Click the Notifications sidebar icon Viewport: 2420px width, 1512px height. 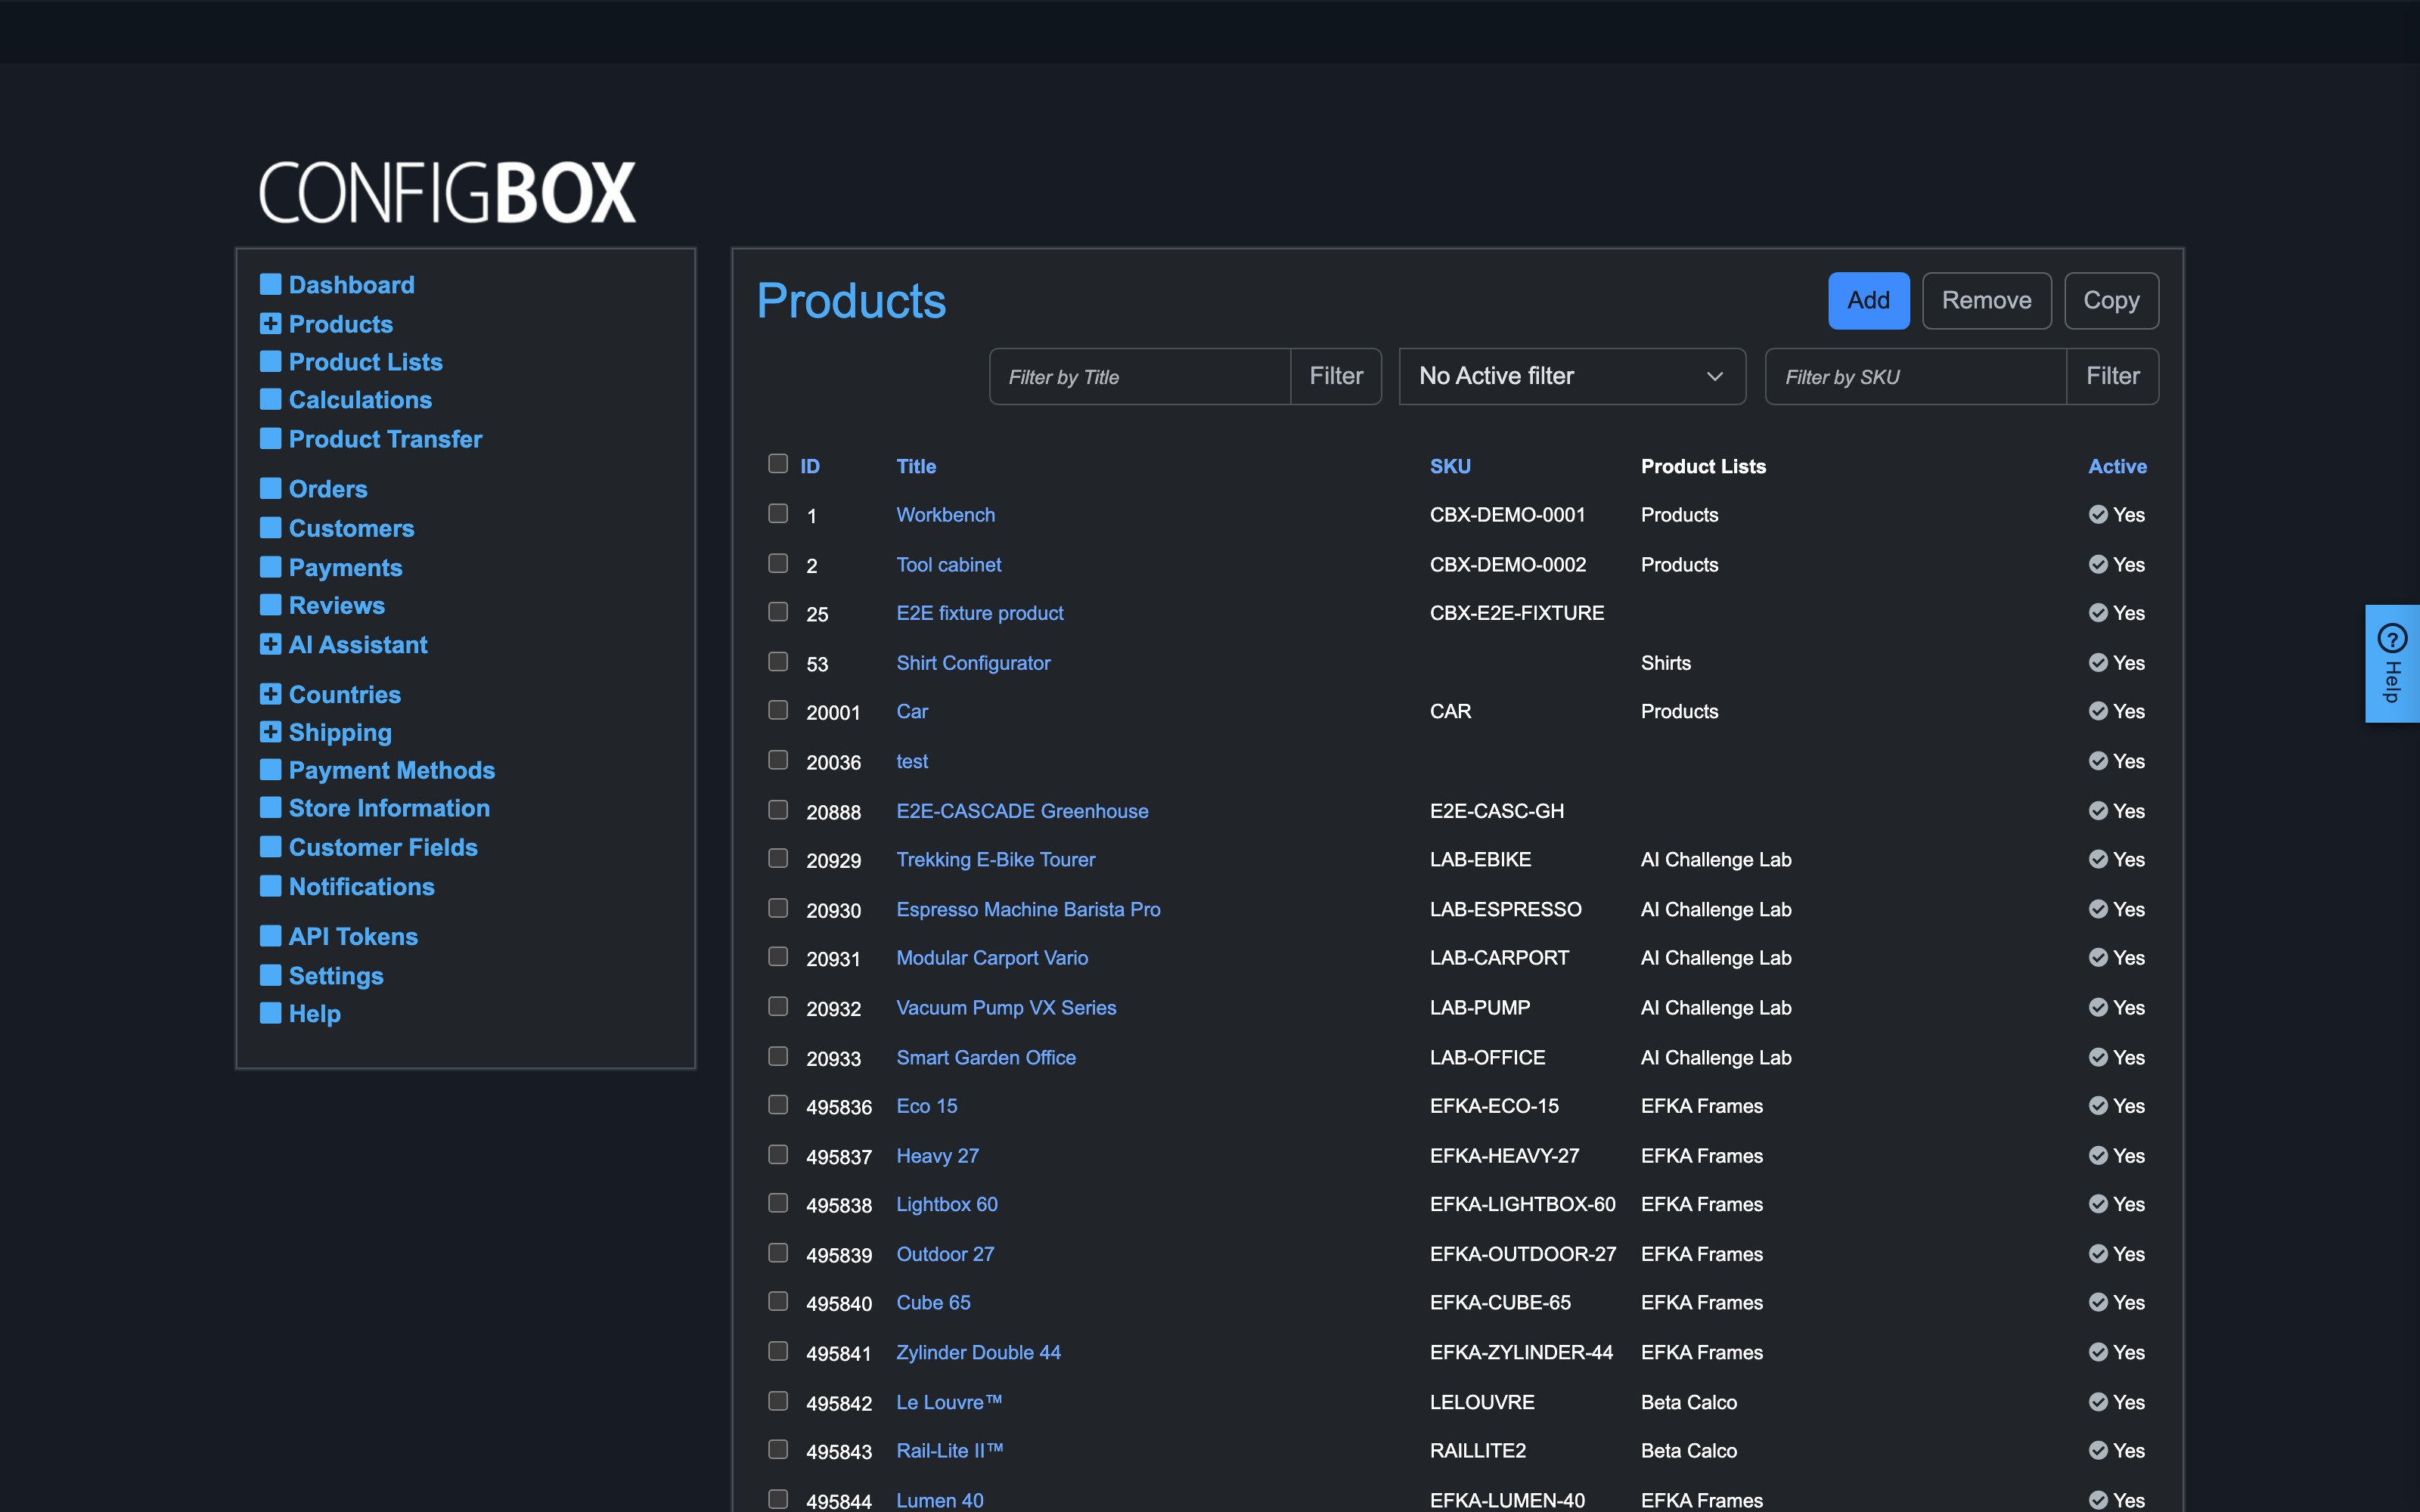click(270, 887)
